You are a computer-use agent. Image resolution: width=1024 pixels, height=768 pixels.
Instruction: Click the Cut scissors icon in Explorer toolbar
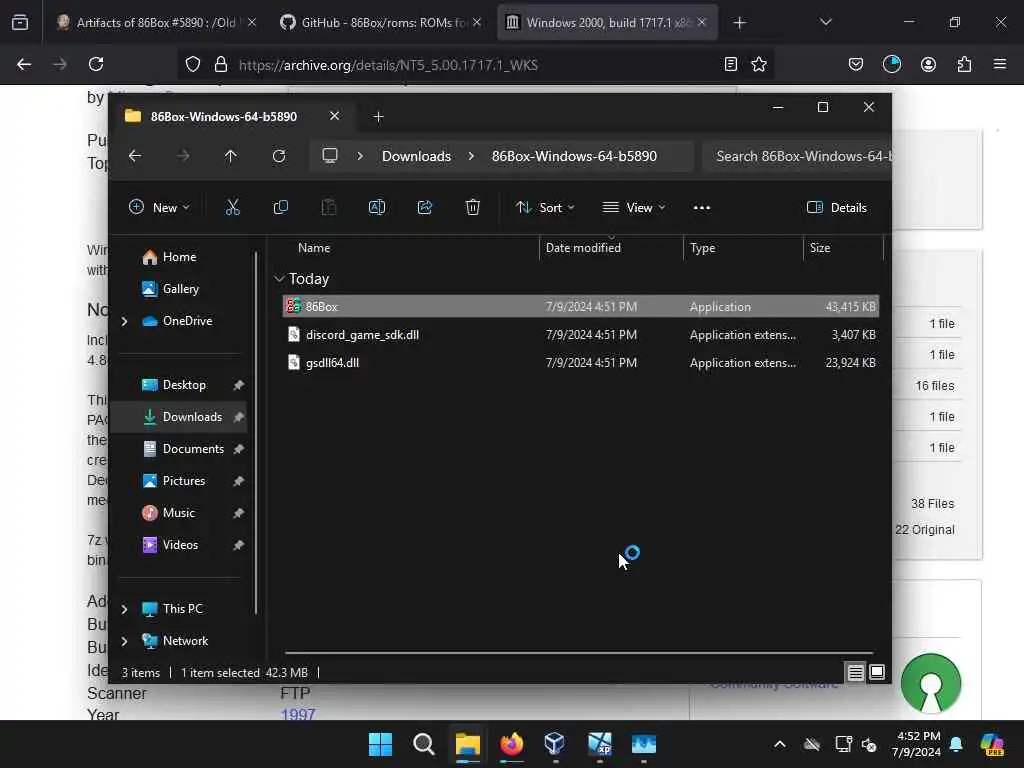tap(232, 208)
